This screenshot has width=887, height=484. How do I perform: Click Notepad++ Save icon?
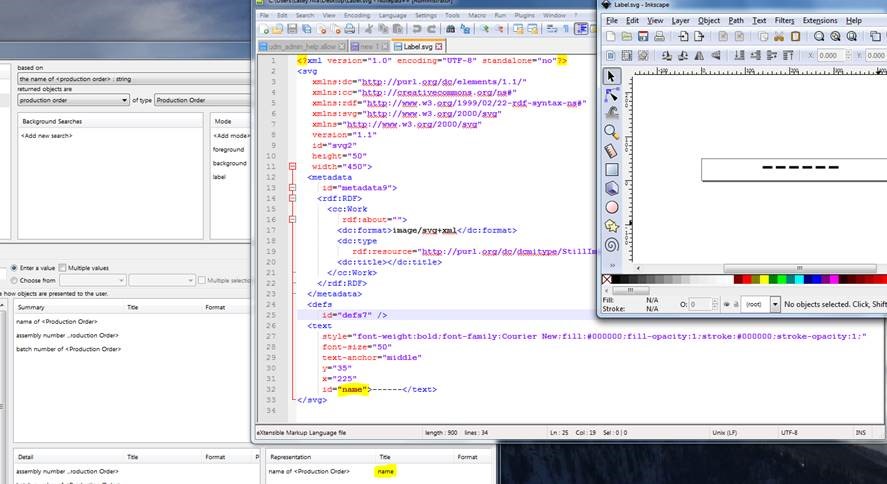[x=292, y=29]
